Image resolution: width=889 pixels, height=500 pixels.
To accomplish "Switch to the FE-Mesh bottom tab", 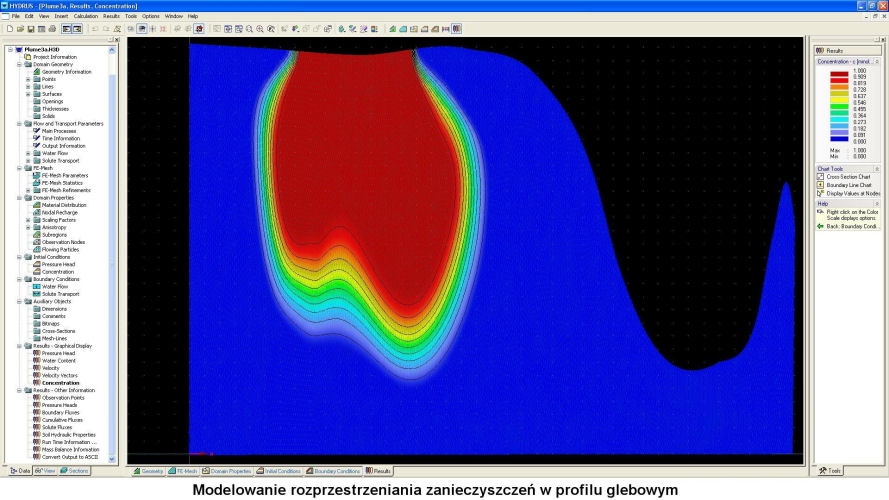I will tap(182, 470).
